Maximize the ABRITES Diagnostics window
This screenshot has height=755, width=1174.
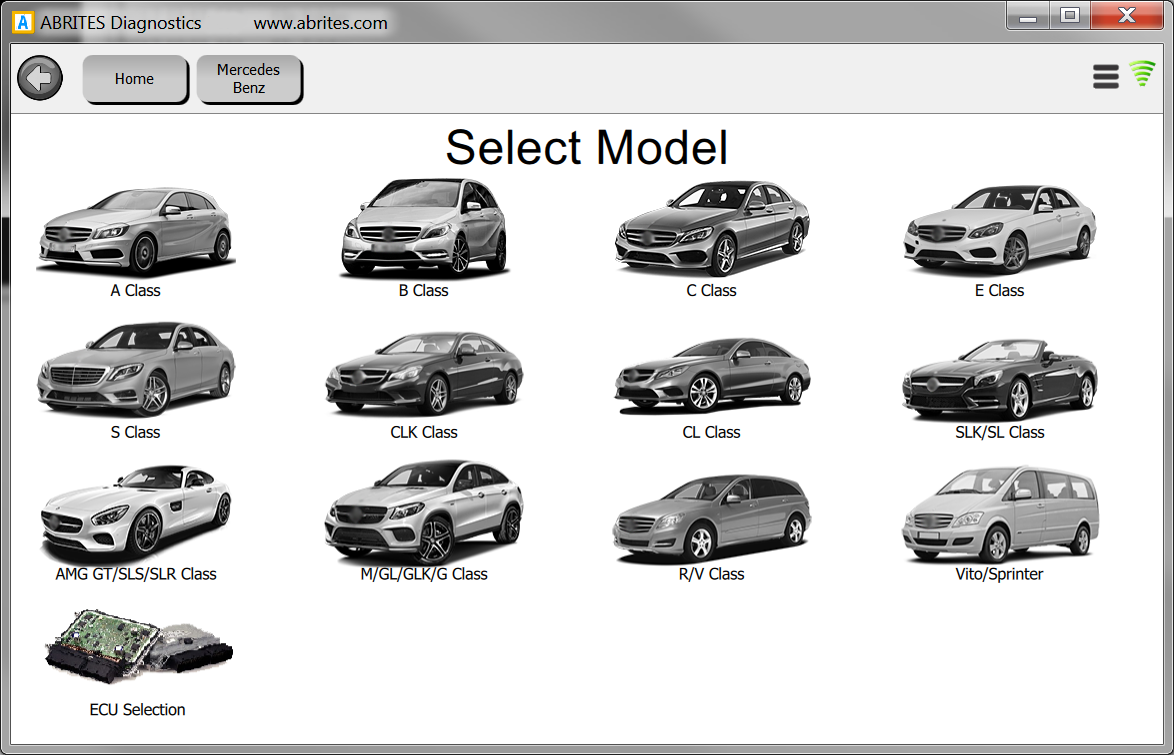pos(1070,16)
